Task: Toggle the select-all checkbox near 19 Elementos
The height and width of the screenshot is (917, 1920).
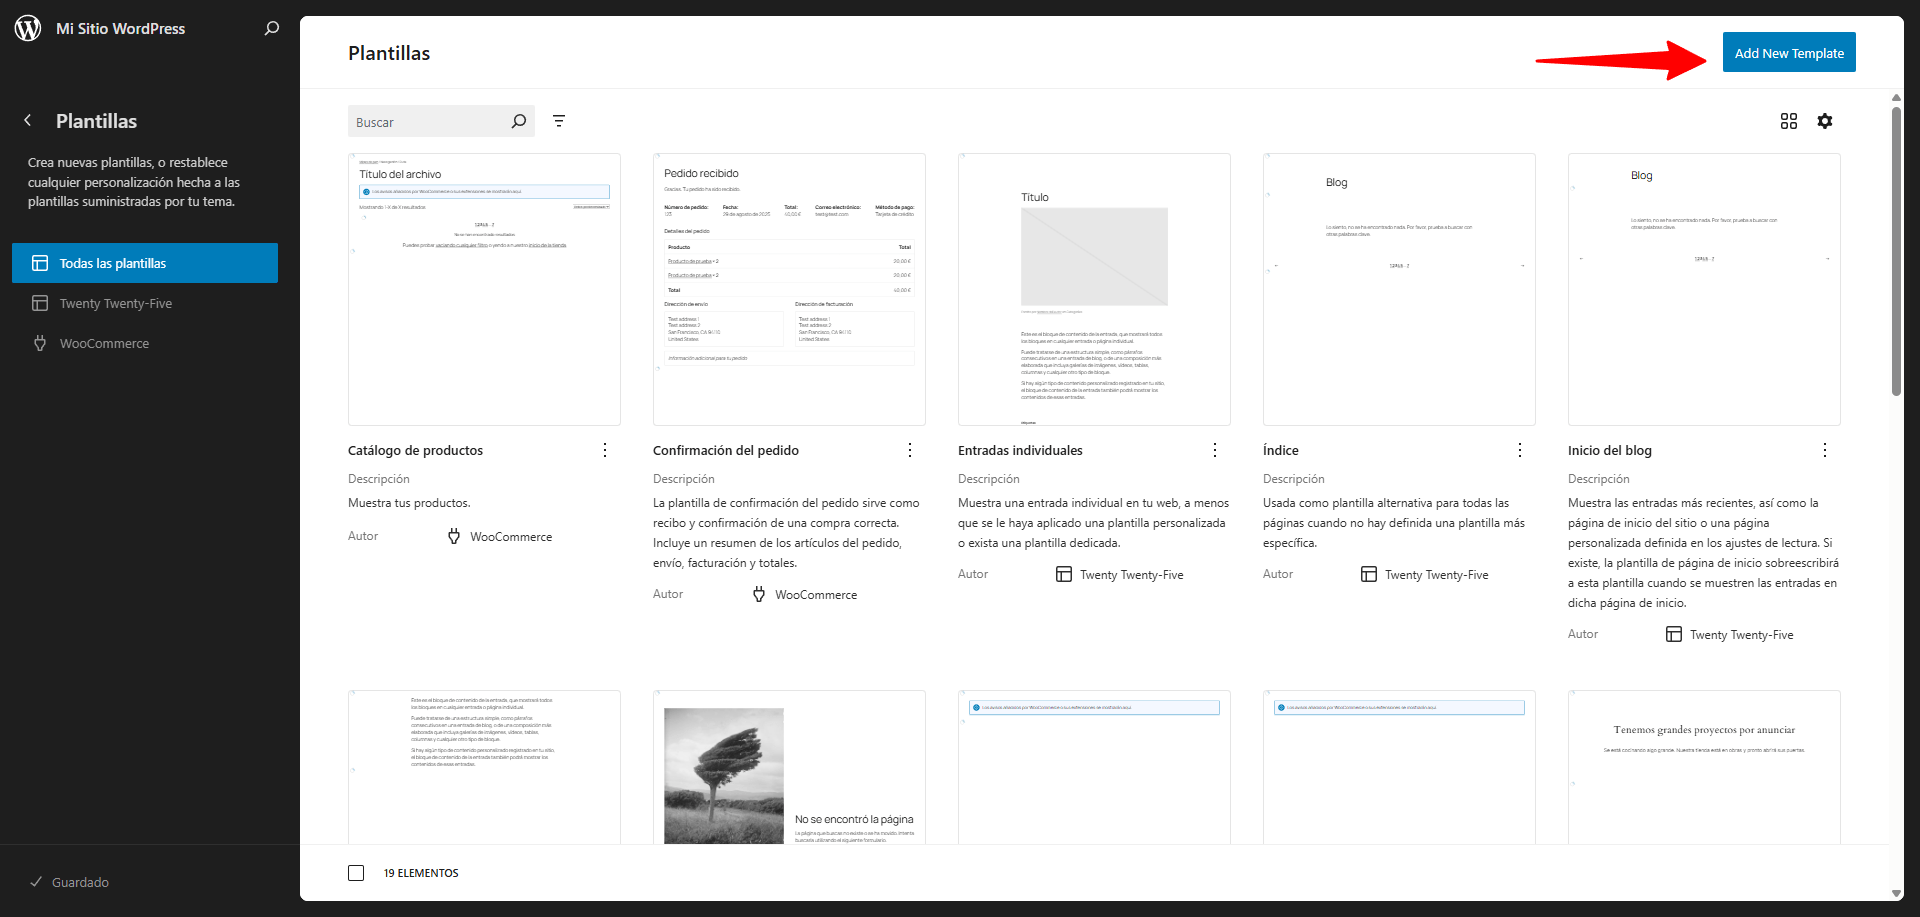Action: click(x=356, y=873)
